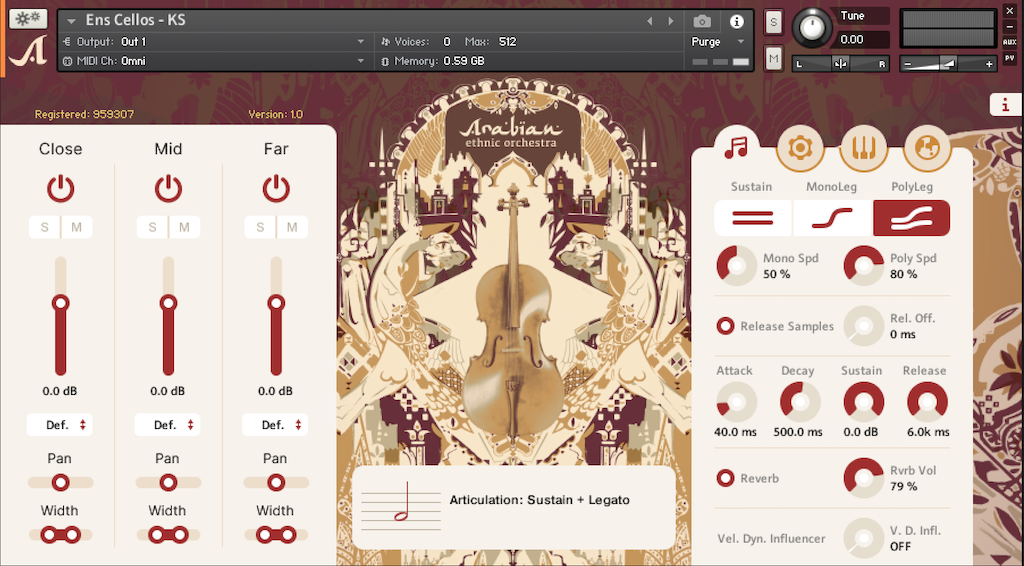Screen dimensions: 1024x566
Task: Click the Rvrb Vol knob
Action: (863, 478)
